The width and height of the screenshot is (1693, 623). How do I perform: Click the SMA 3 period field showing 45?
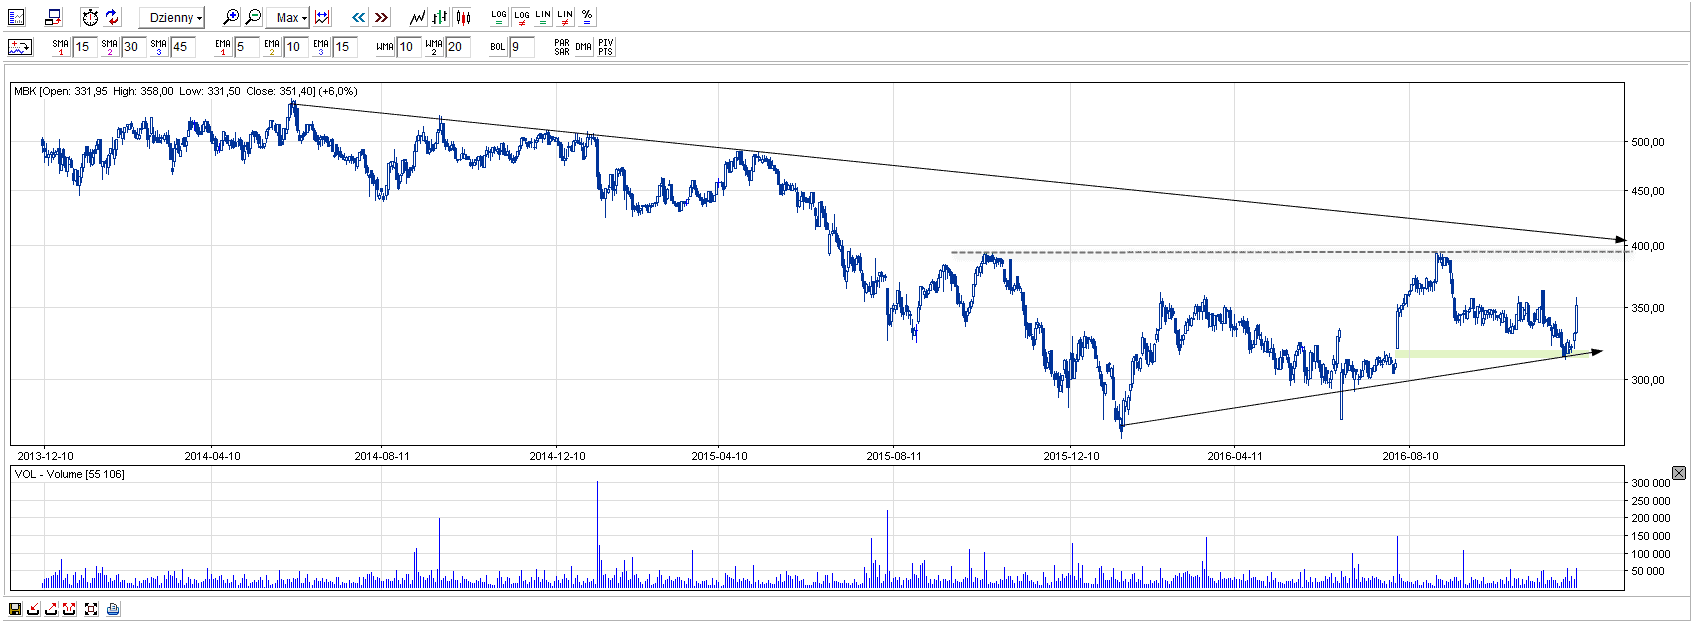(x=182, y=47)
